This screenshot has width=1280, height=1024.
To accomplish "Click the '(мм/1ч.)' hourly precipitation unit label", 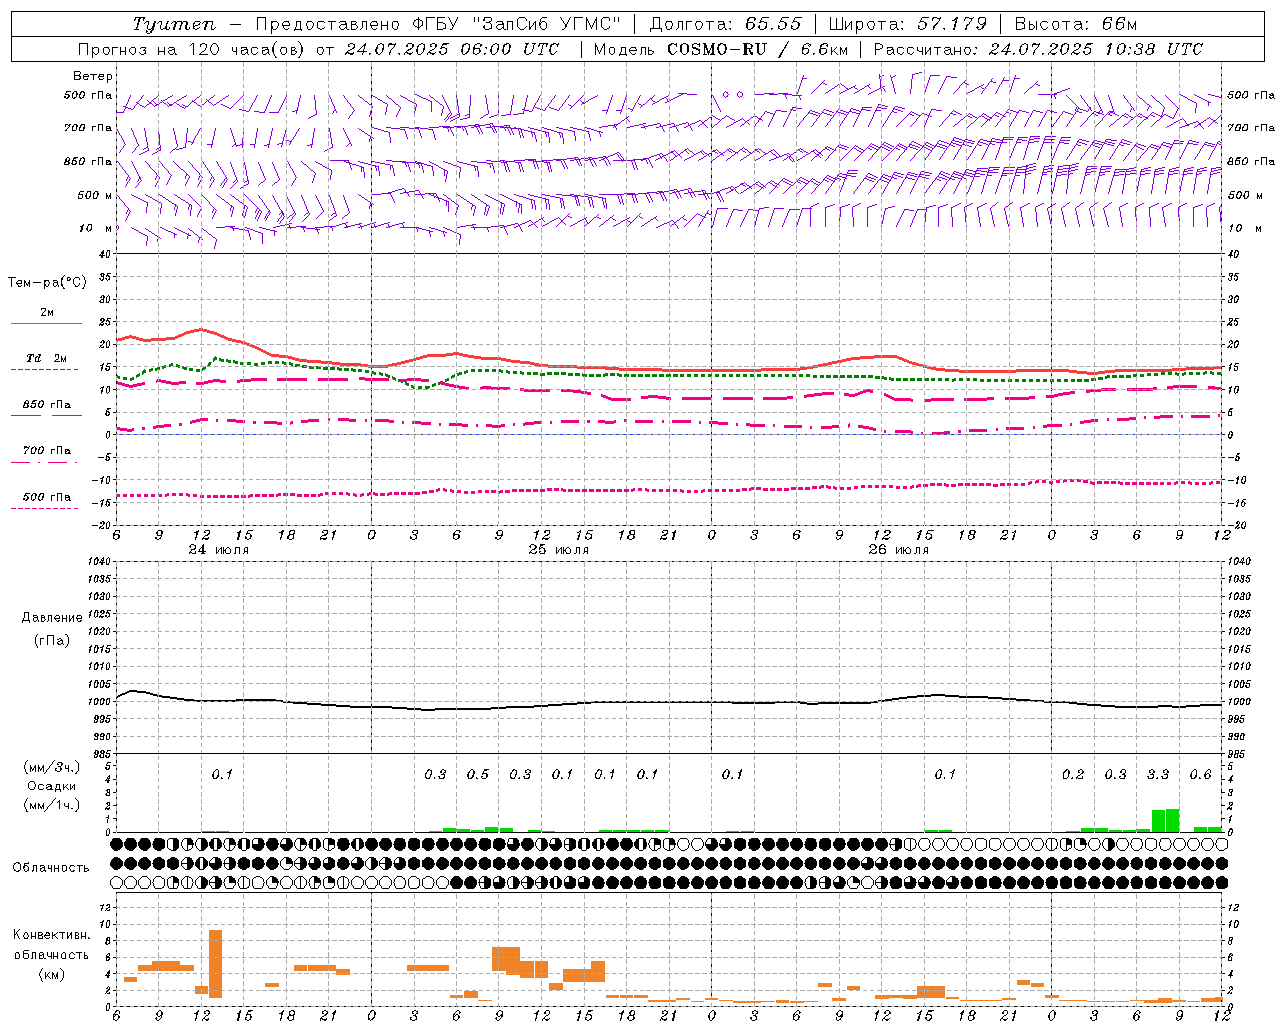I will tap(51, 805).
